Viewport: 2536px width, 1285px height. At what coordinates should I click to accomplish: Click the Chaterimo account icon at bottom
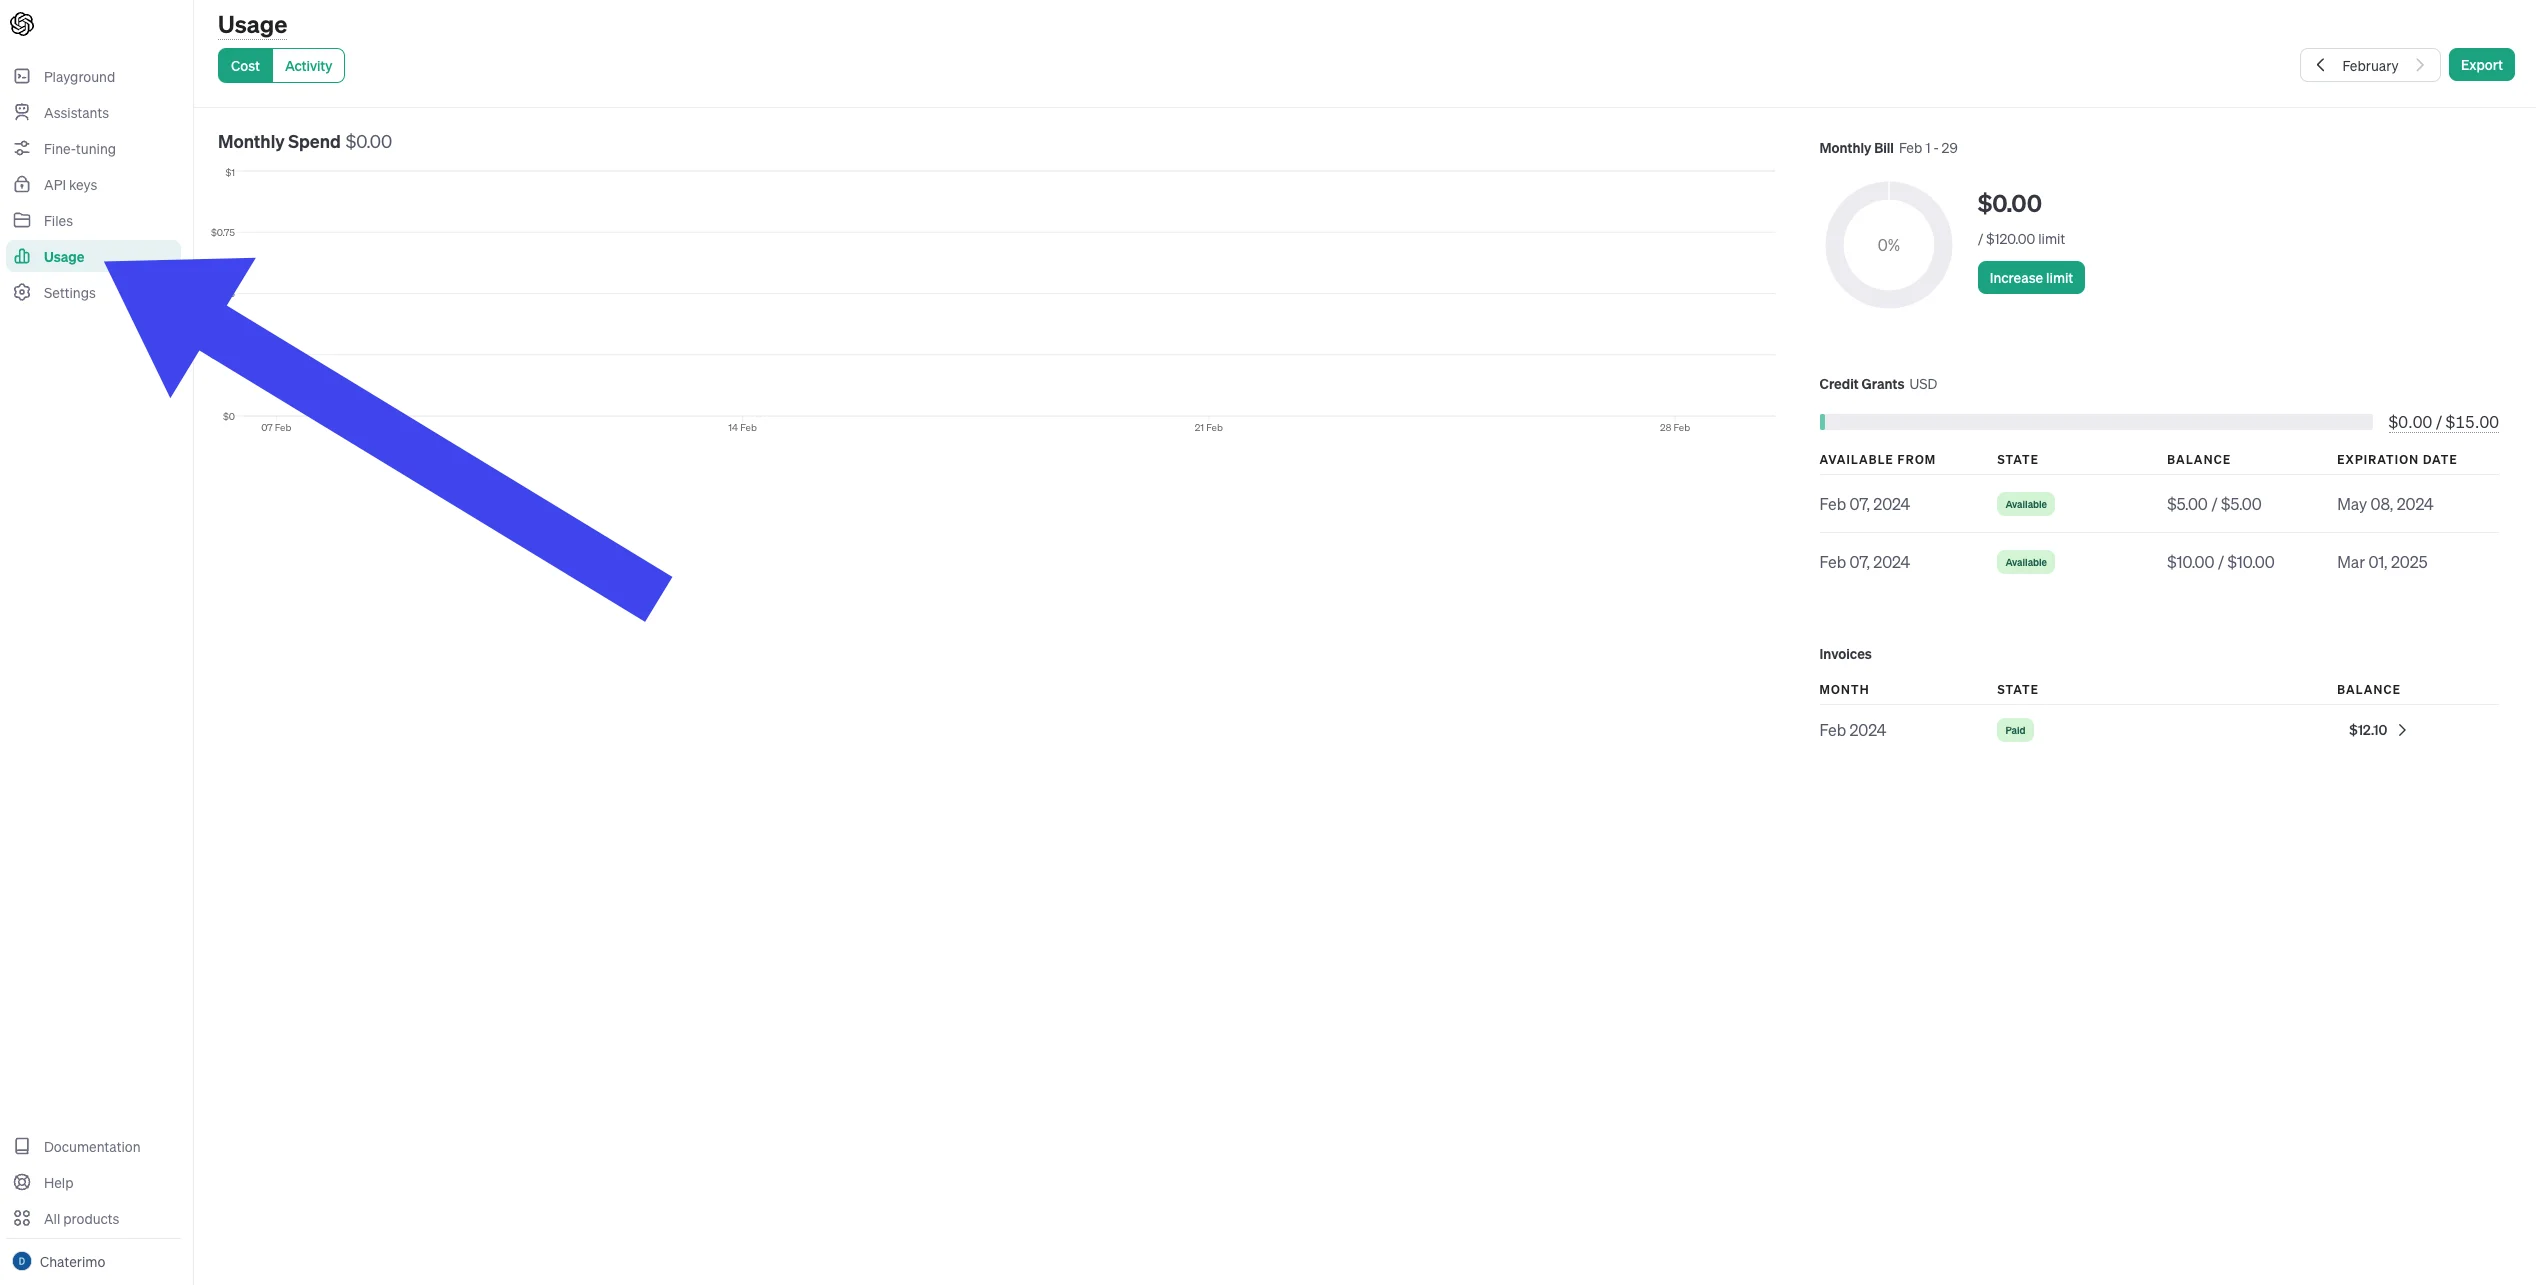pos(21,1260)
